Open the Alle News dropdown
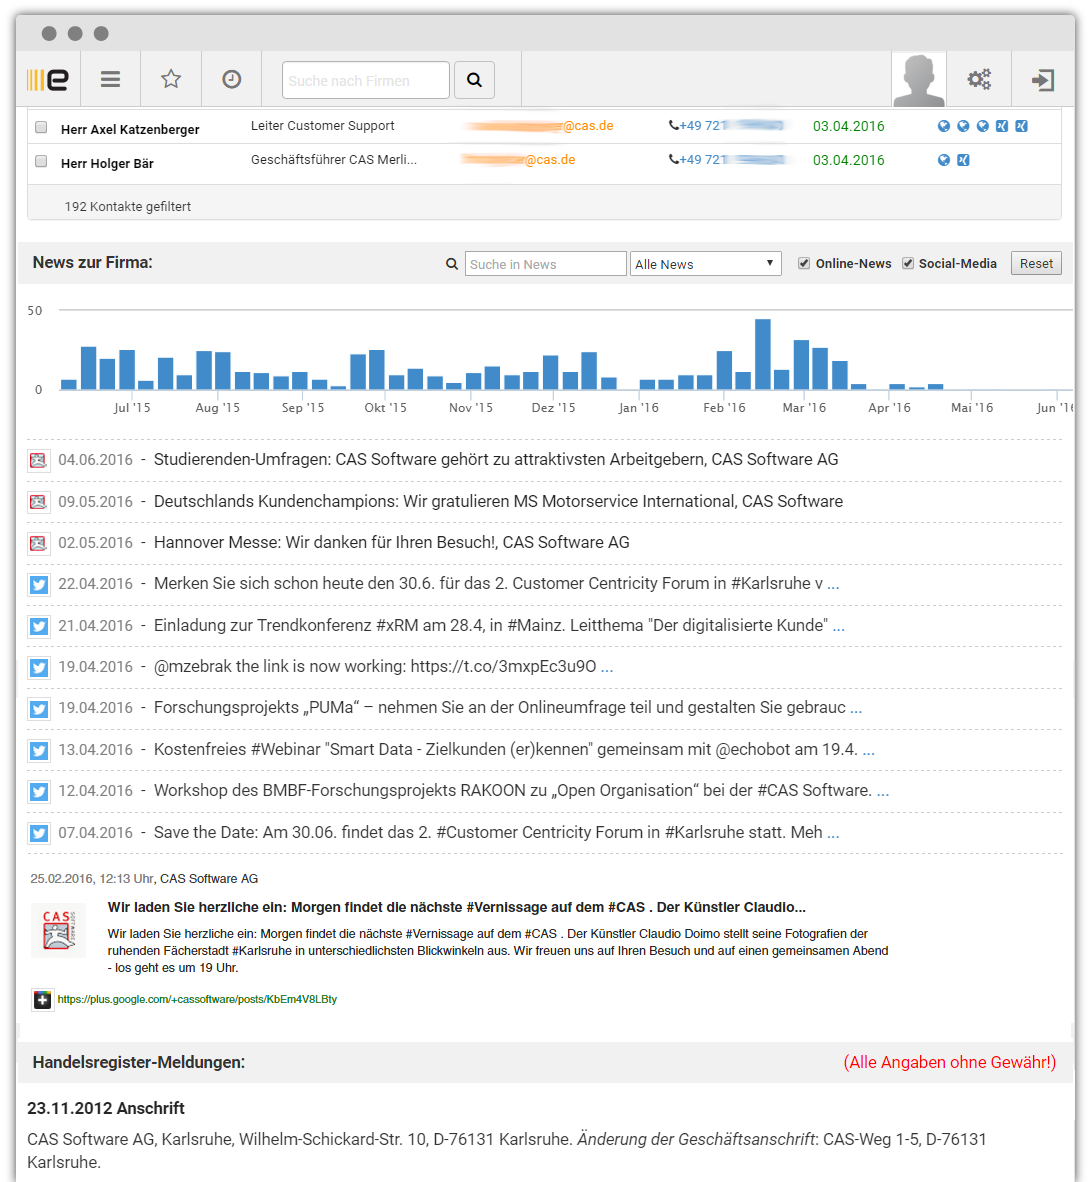 705,264
